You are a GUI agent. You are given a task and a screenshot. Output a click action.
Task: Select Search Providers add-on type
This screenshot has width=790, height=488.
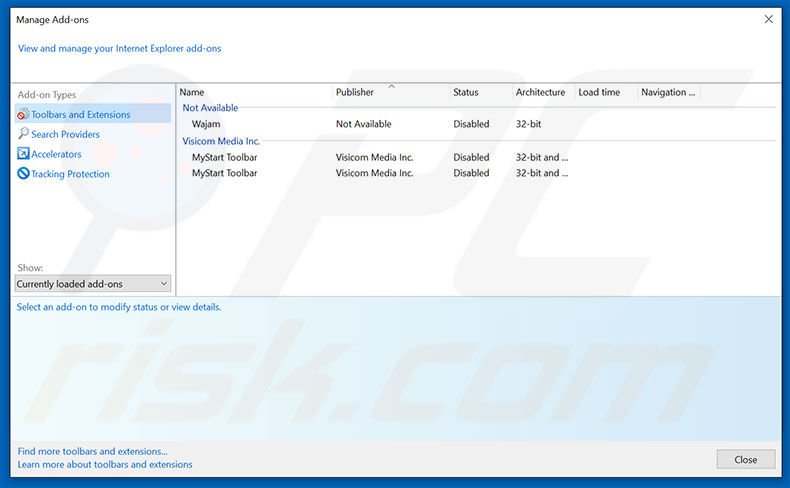pos(65,134)
